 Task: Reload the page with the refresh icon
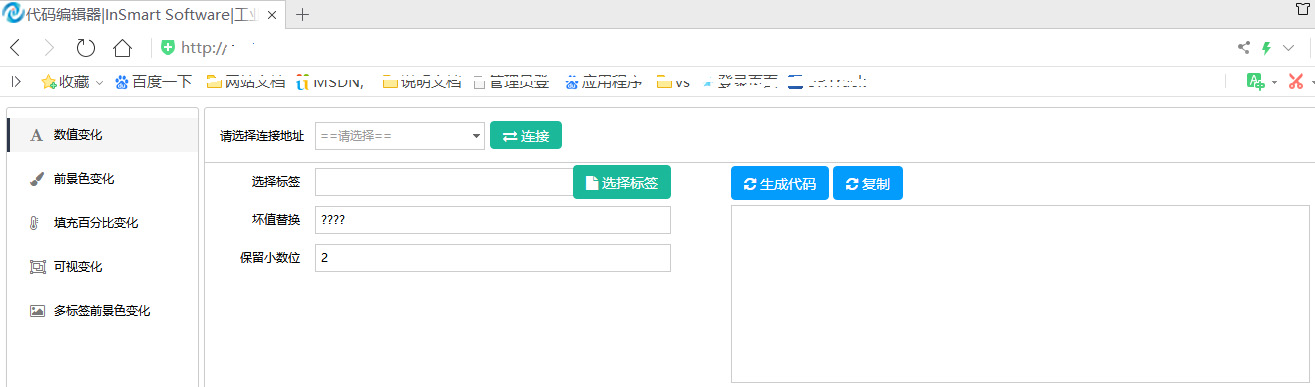(86, 47)
